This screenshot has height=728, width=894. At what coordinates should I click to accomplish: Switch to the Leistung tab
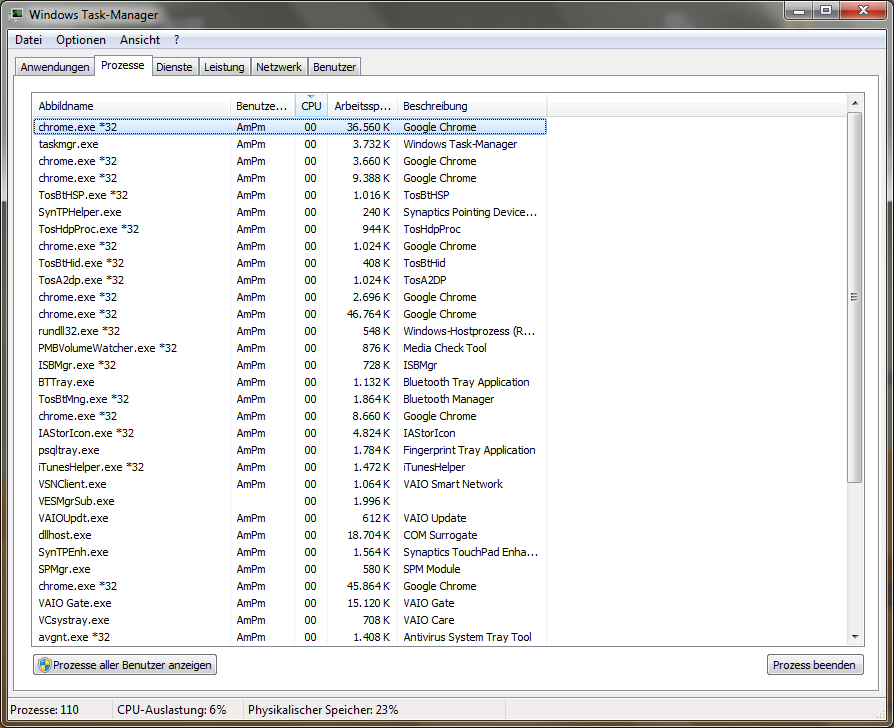pos(224,67)
